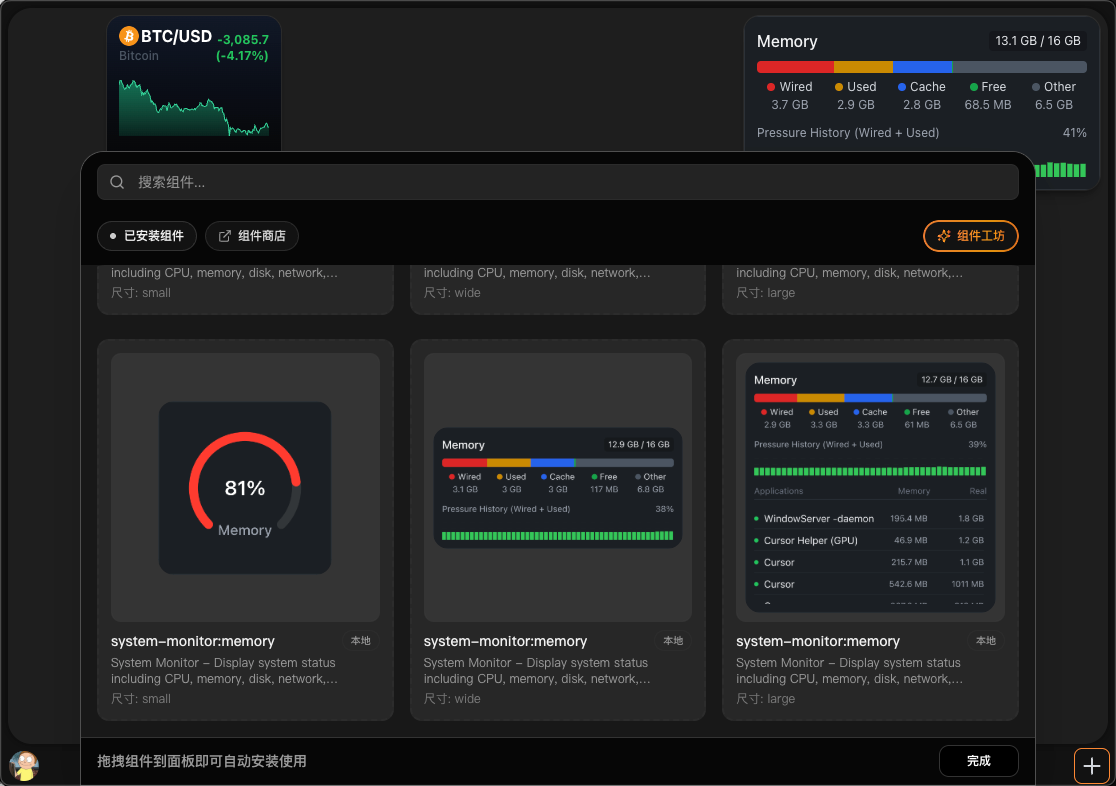Click the memory usage color bar on dashboard
The width and height of the screenshot is (1116, 786).
tap(921, 67)
